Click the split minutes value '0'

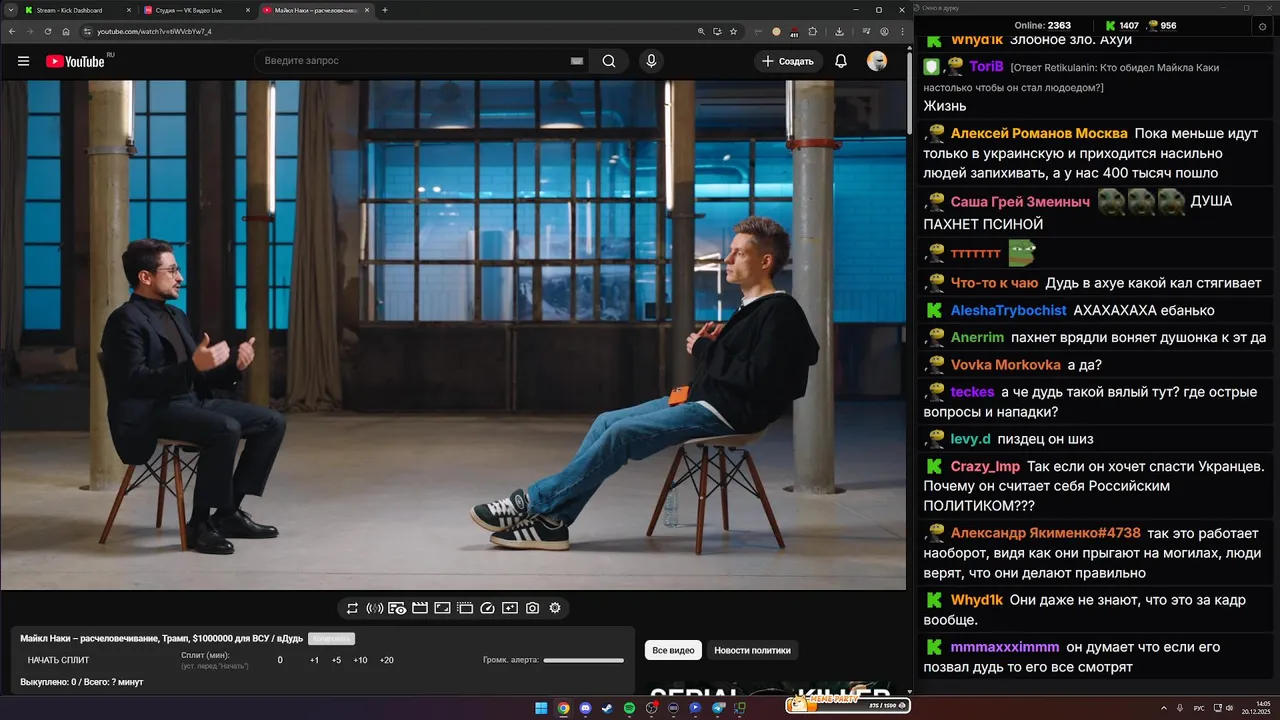[280, 660]
